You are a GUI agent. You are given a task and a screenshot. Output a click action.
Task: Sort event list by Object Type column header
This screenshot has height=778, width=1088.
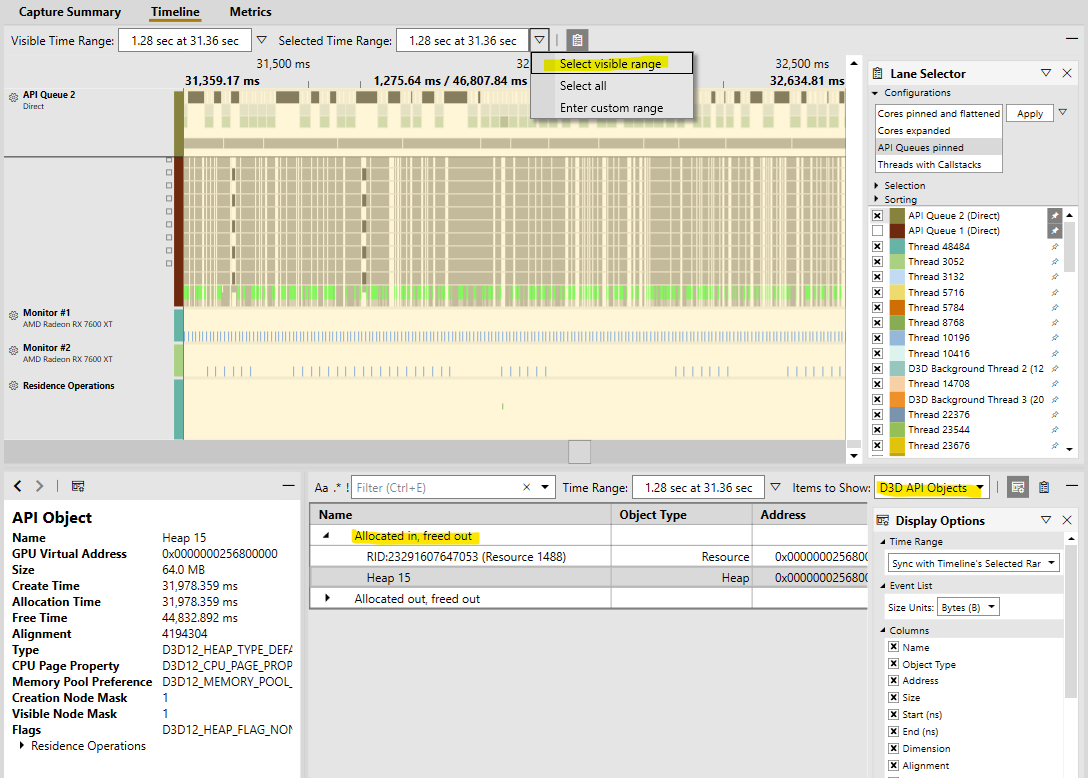click(x=681, y=514)
